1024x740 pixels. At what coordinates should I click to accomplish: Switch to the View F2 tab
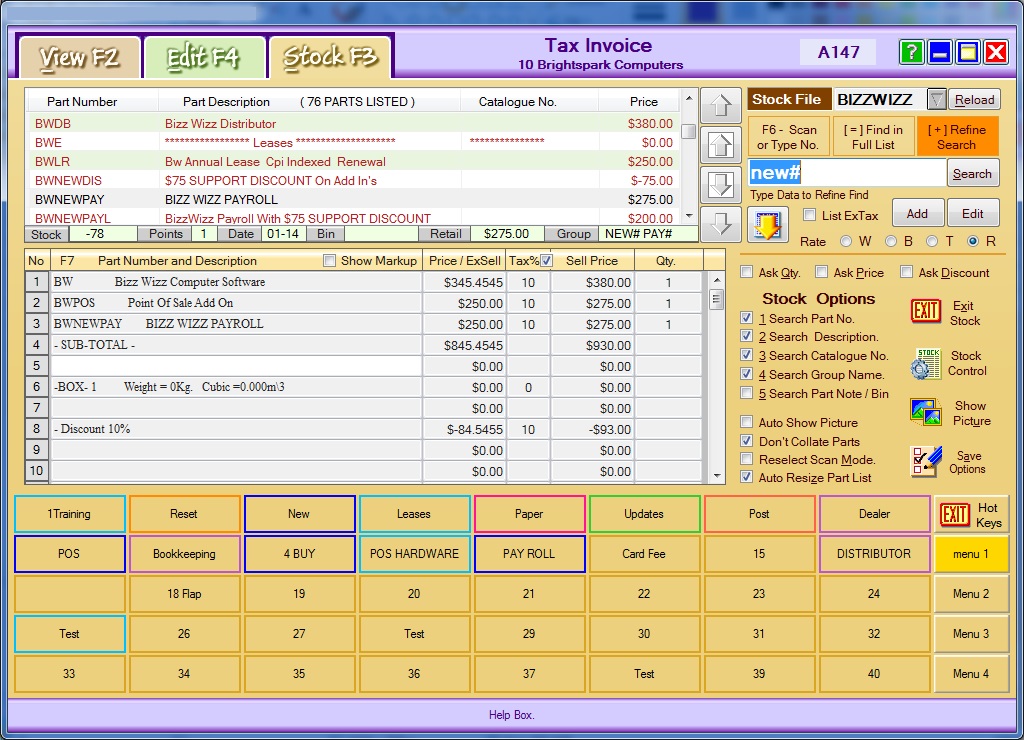(80, 57)
